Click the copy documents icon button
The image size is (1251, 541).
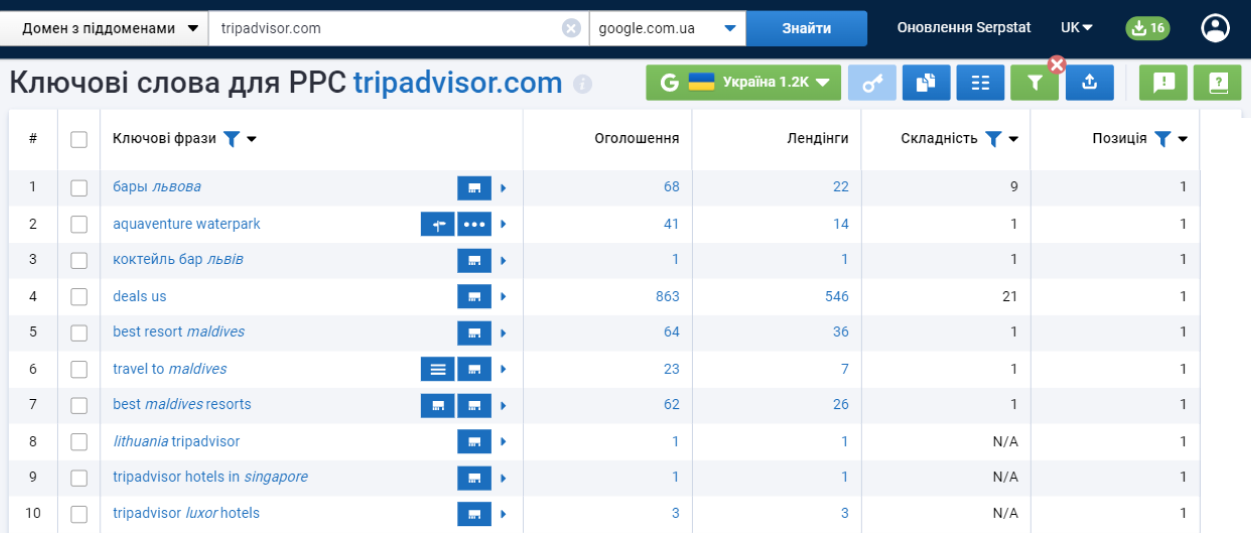[x=926, y=83]
